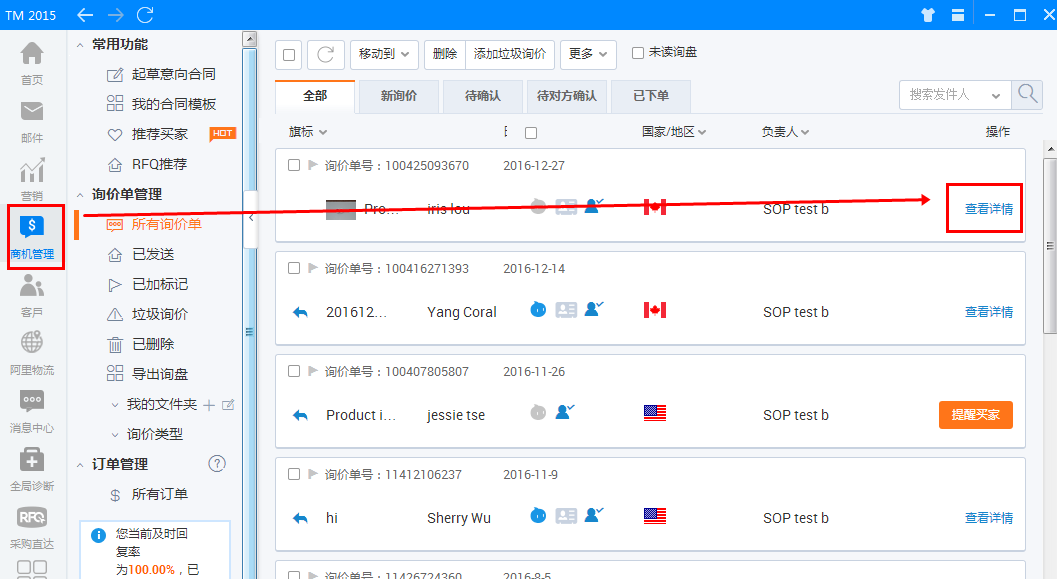Check inquiry 100416271393 checkbox
This screenshot has width=1057, height=579.
tap(294, 268)
